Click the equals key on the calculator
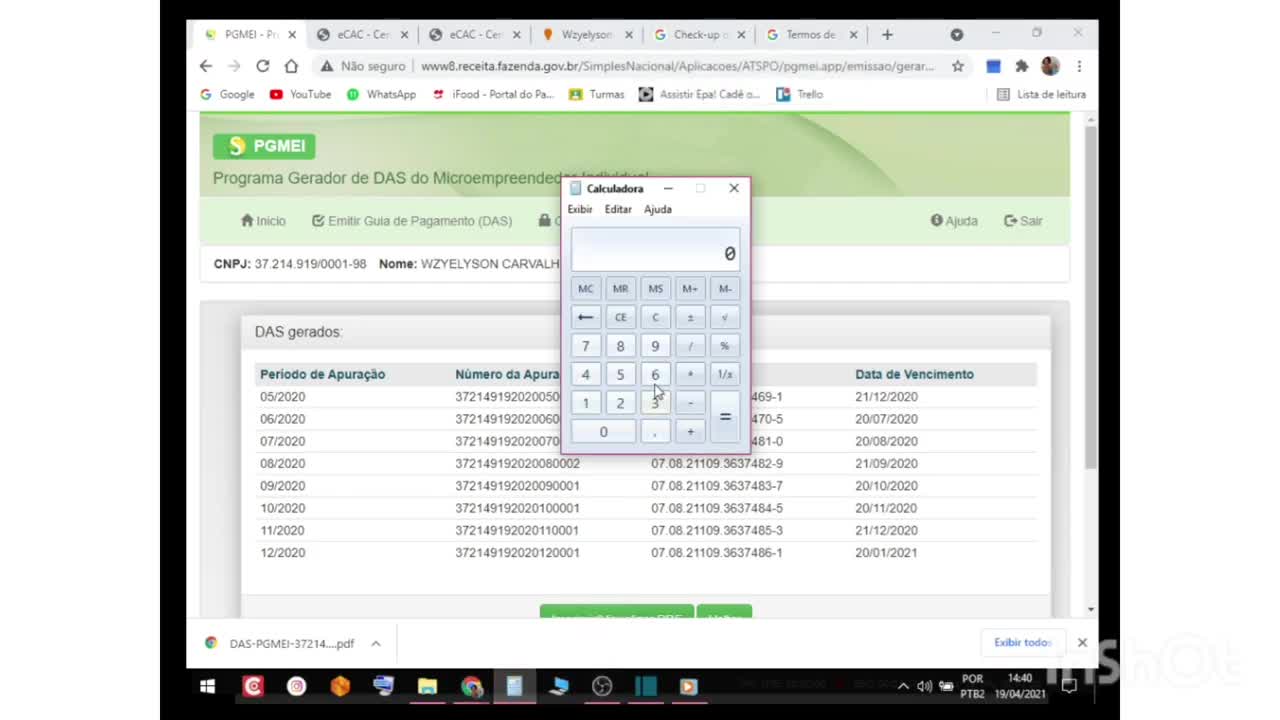The width and height of the screenshot is (1280, 720). pos(725,417)
